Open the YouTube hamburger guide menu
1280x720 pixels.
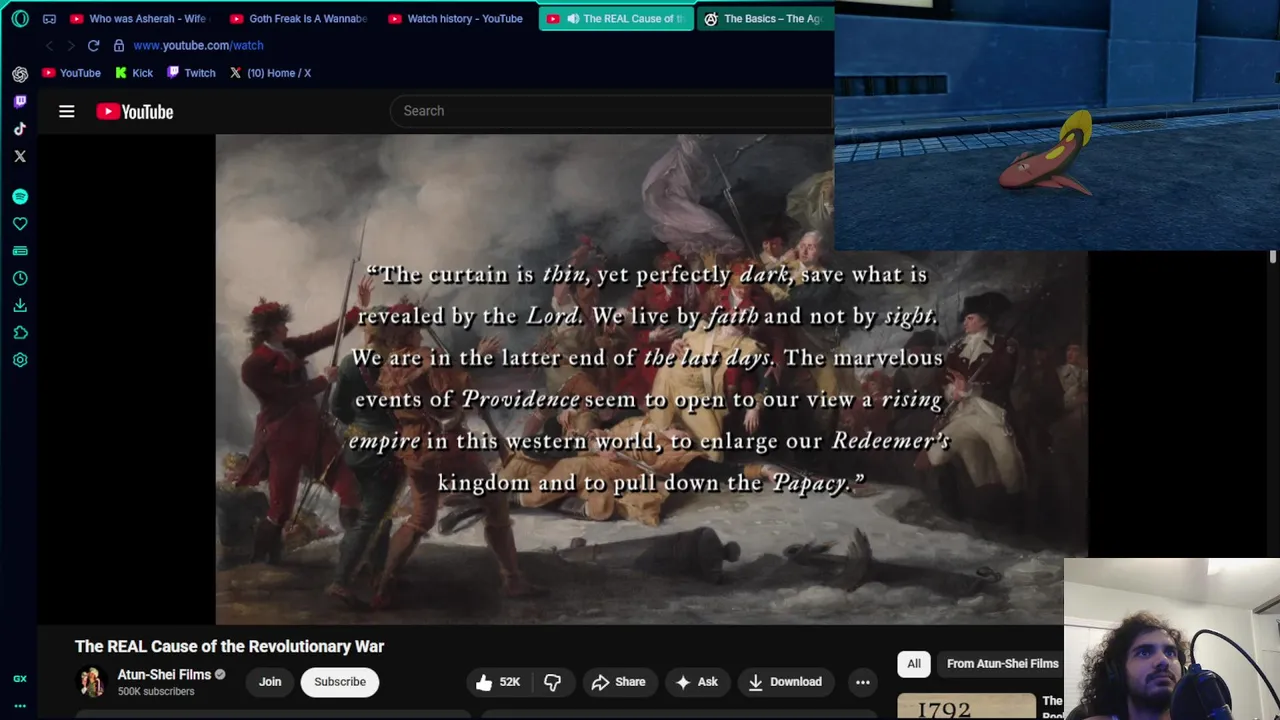(x=67, y=111)
